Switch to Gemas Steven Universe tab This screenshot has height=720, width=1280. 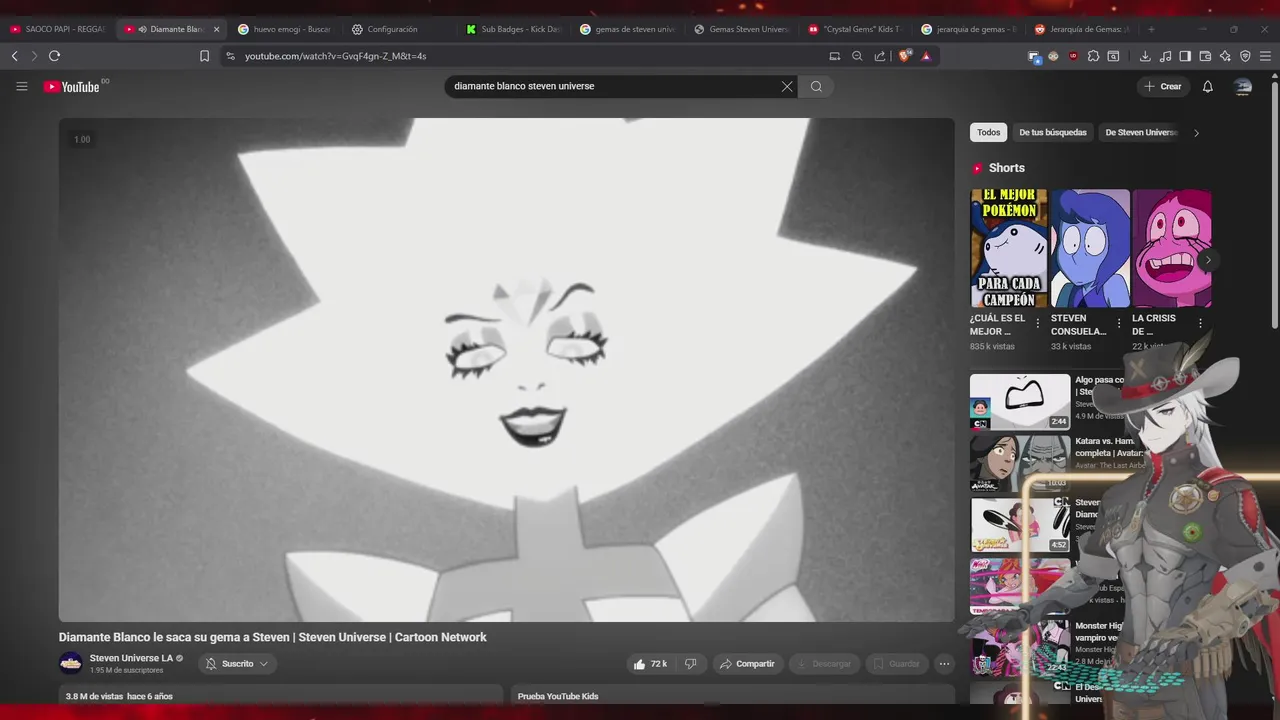(x=742, y=29)
